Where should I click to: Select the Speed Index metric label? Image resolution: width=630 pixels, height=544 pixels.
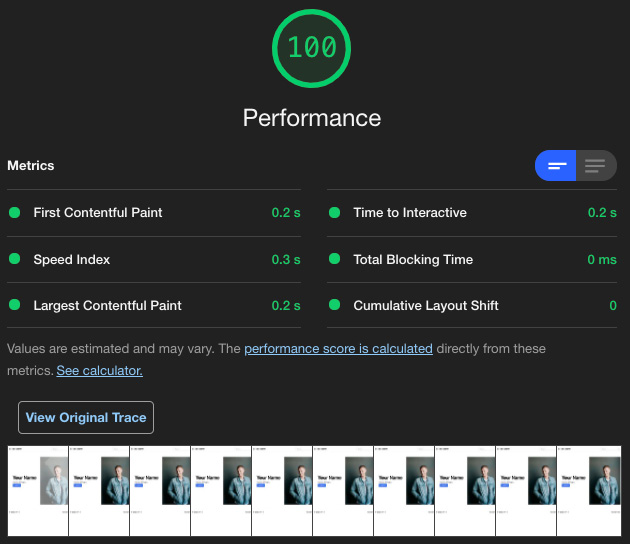[x=72, y=260]
